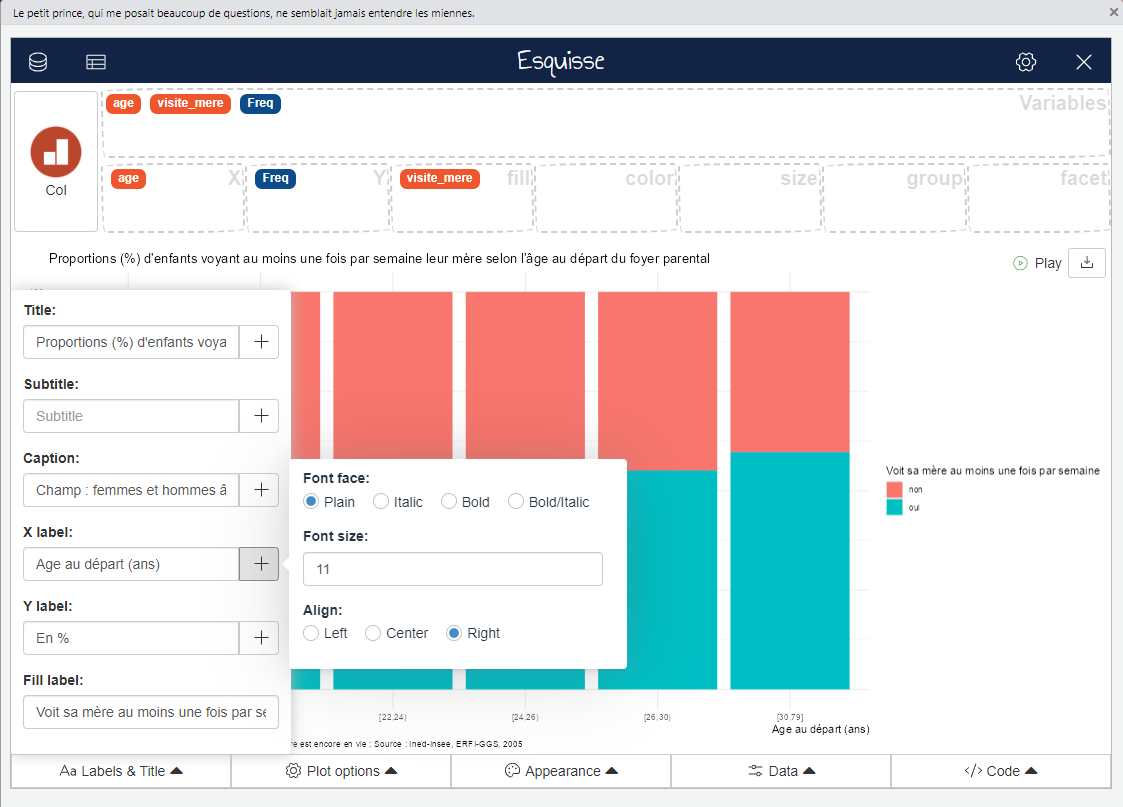This screenshot has width=1123, height=807.
Task: Open the settings gear in Esquisse header
Action: [1025, 62]
